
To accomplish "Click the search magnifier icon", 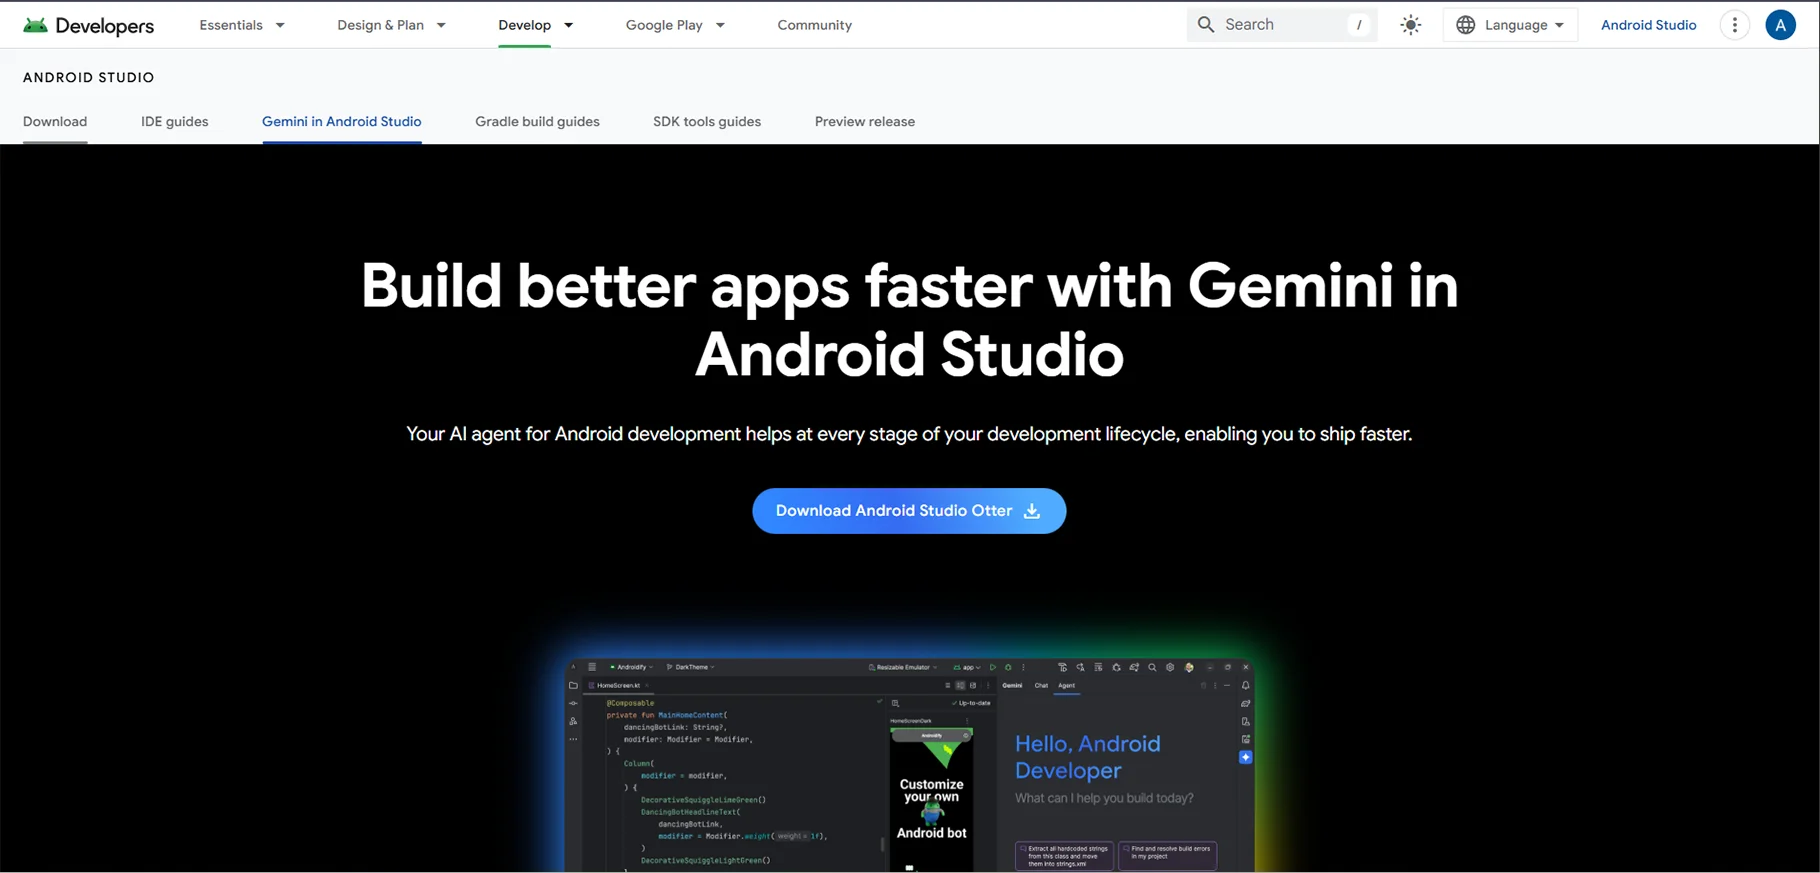I will click(1206, 25).
